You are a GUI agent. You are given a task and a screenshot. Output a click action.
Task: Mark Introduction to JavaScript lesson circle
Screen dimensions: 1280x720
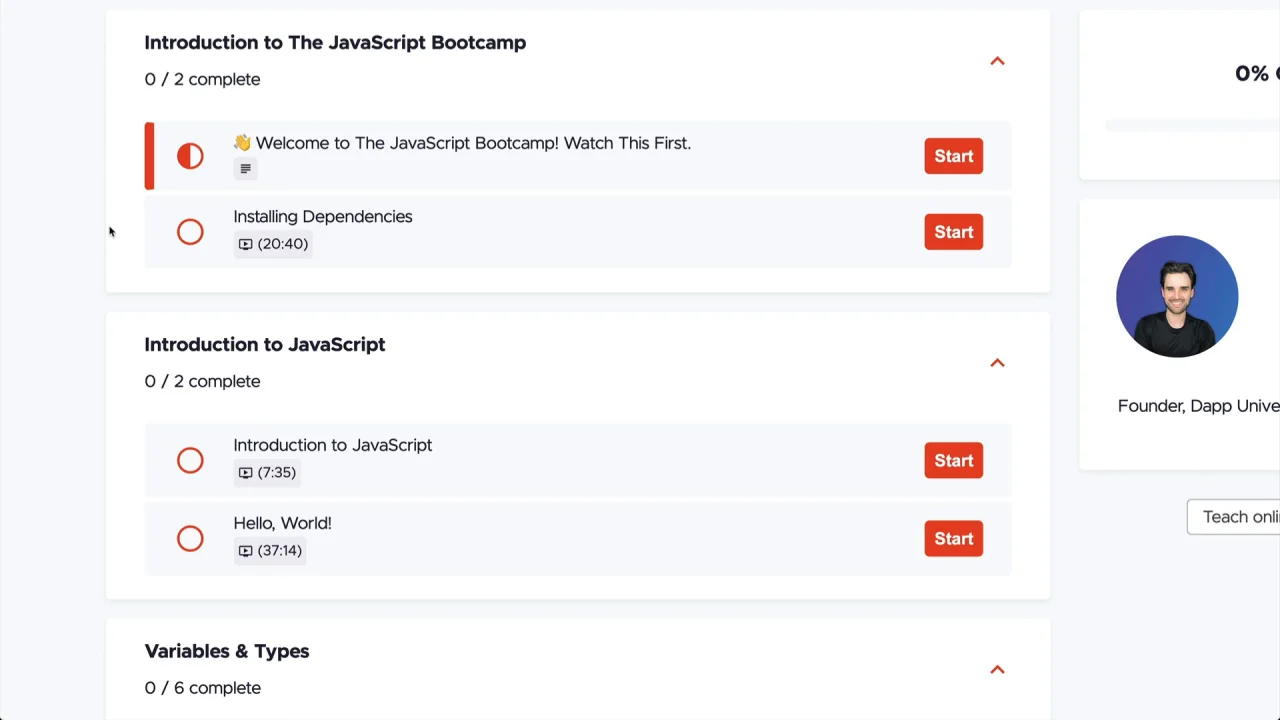(190, 460)
